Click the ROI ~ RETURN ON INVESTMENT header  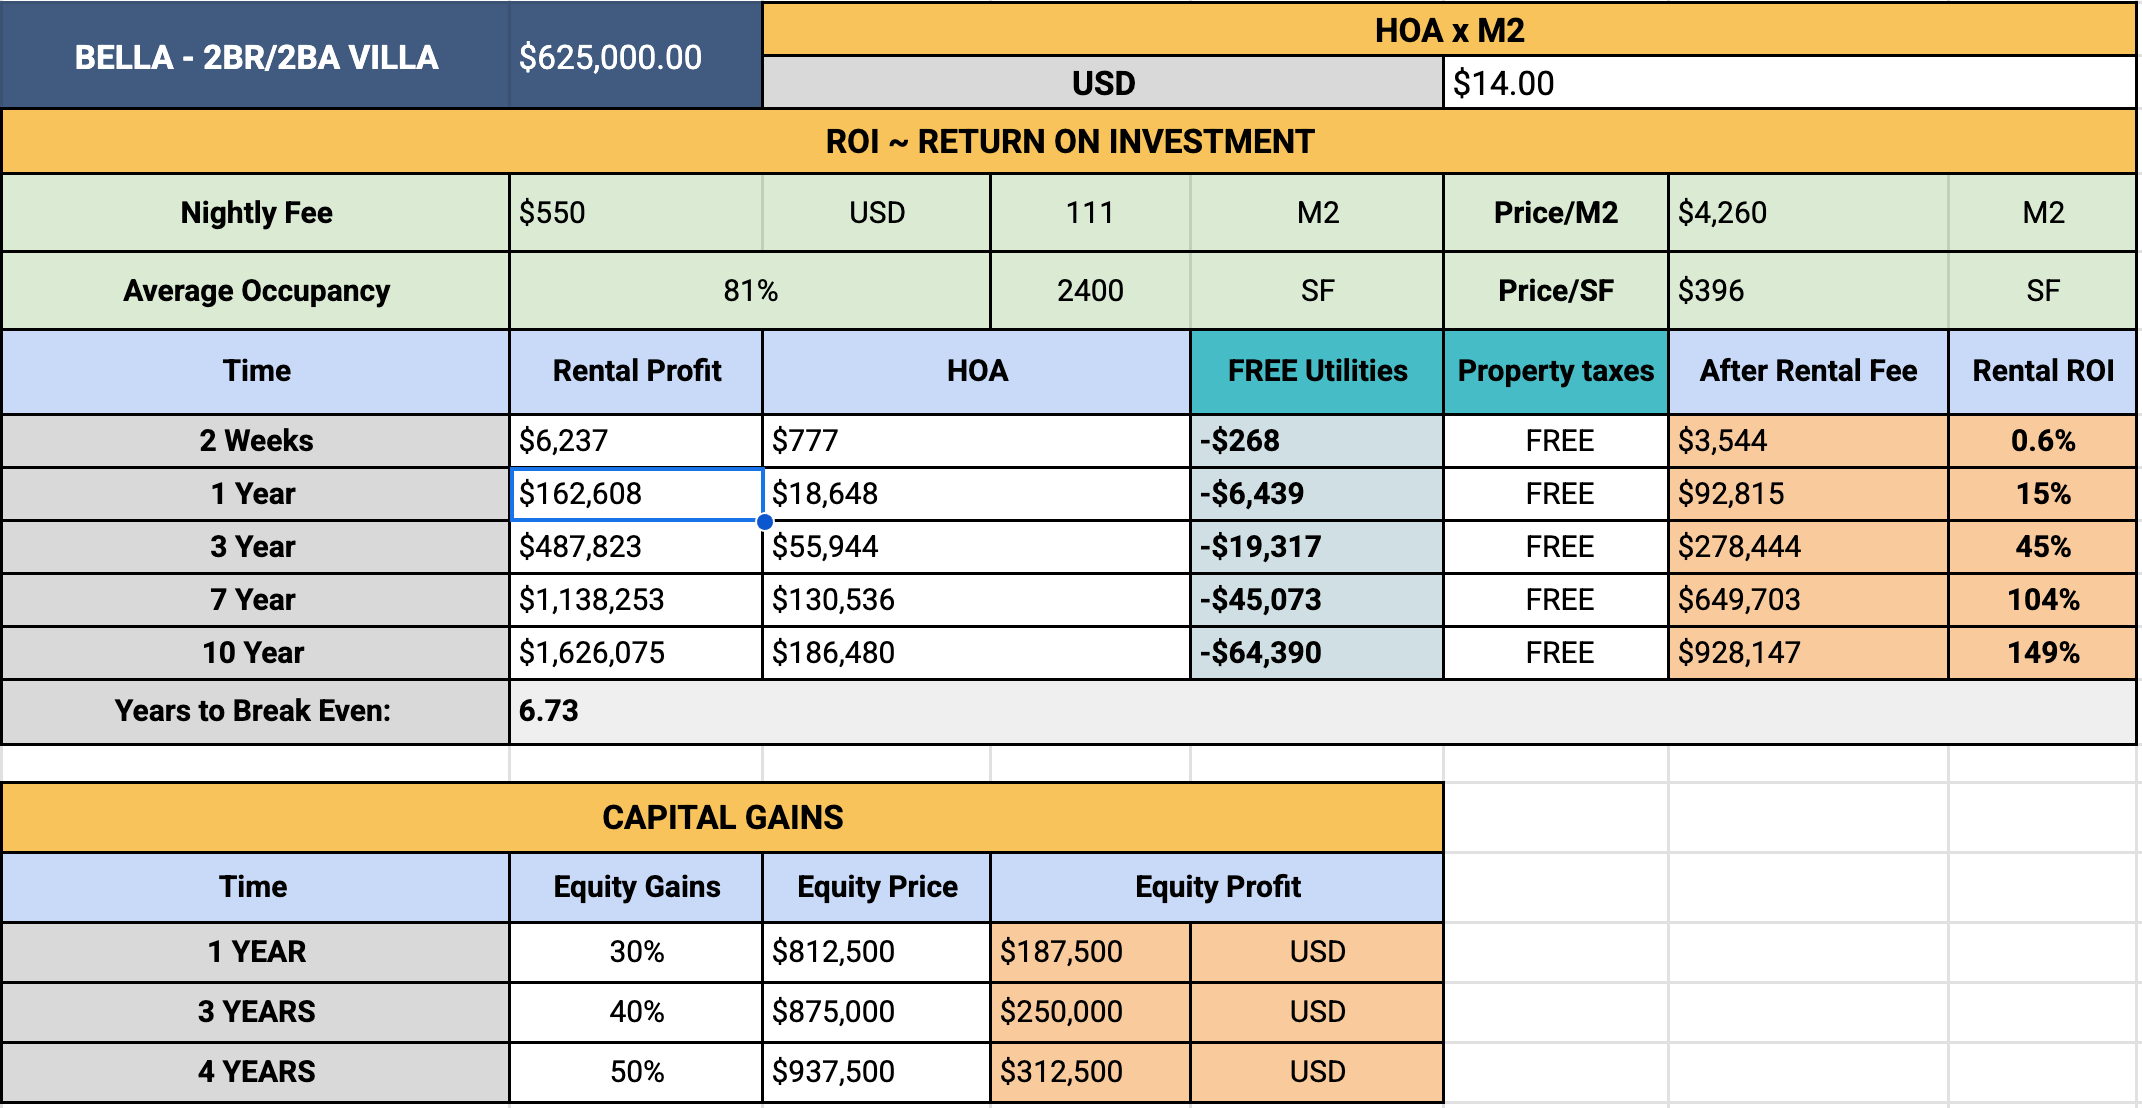[1068, 142]
